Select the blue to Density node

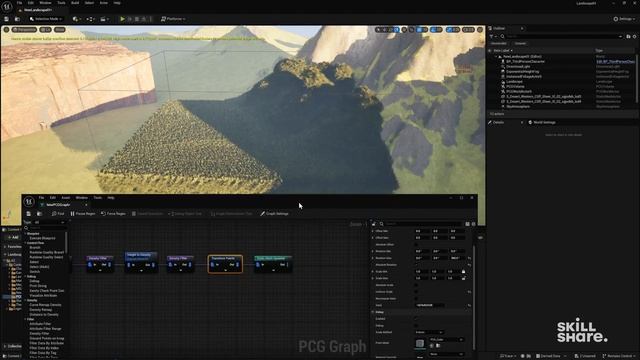141,262
